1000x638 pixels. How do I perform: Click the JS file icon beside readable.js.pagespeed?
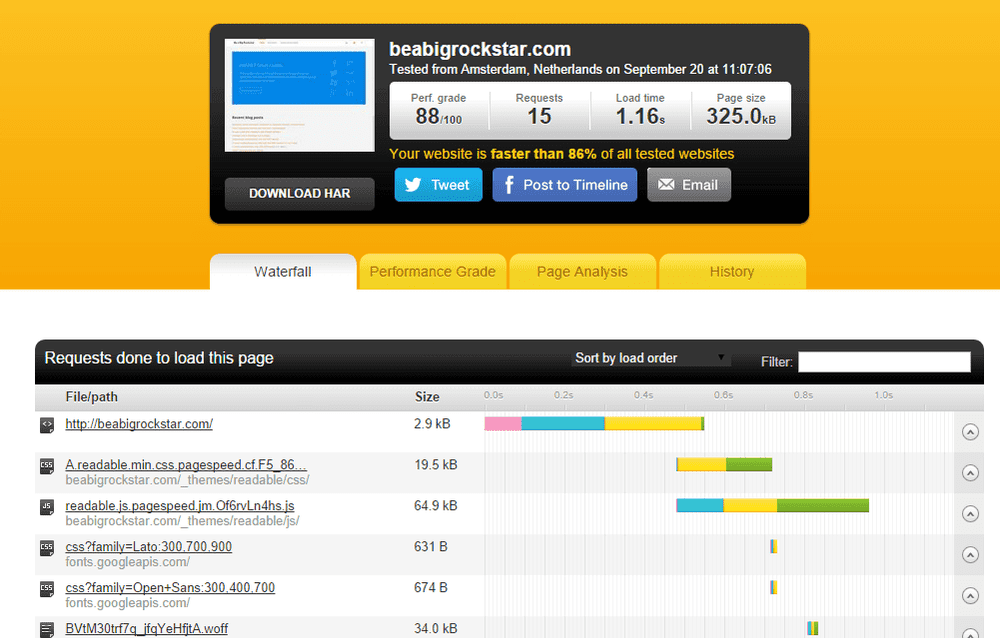(x=47, y=507)
